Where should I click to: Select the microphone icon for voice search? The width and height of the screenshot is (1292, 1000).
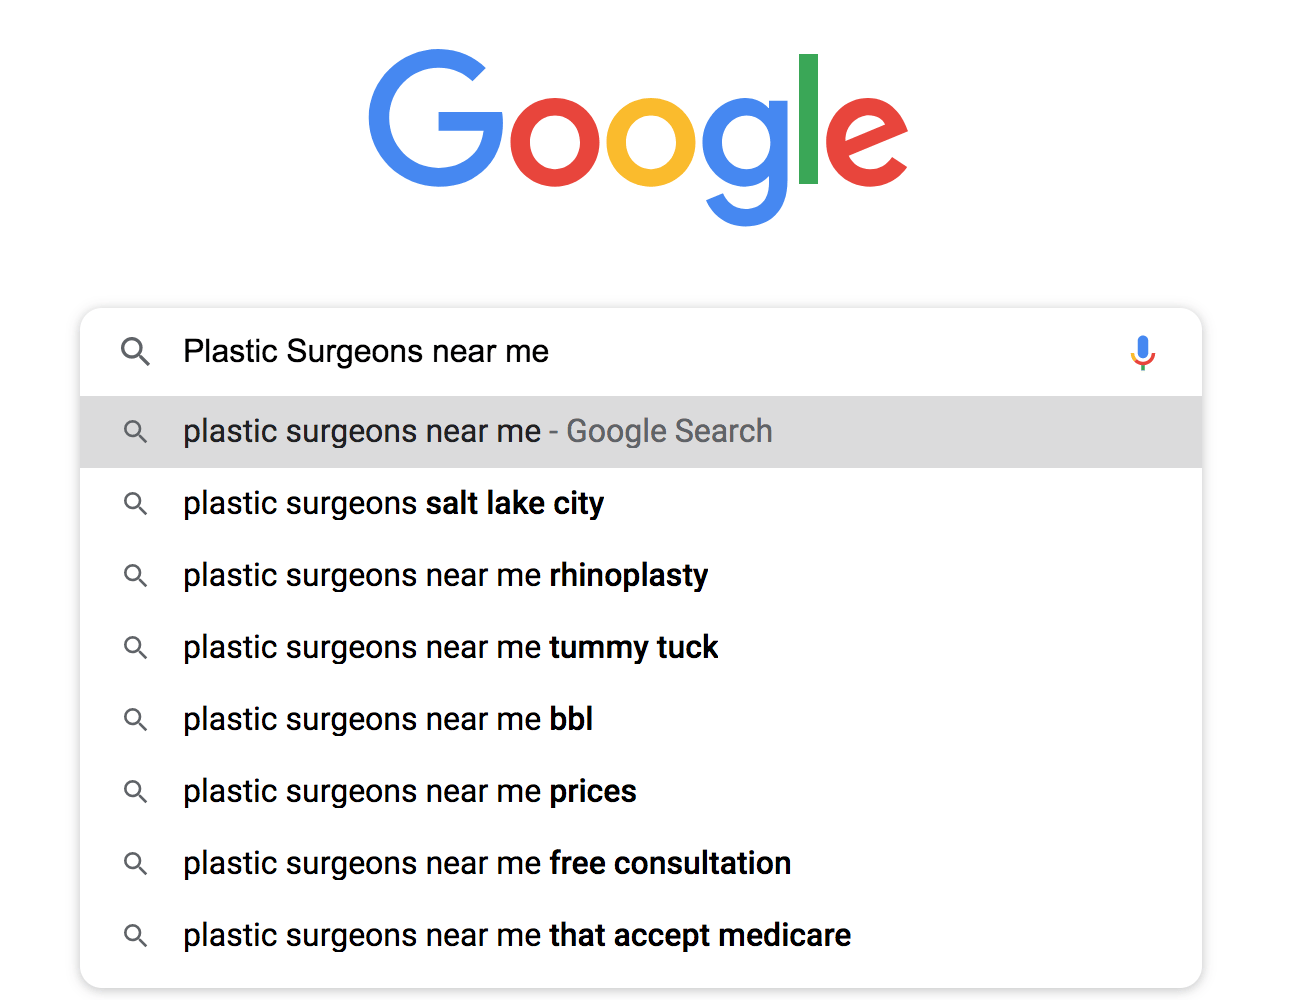pos(1142,352)
